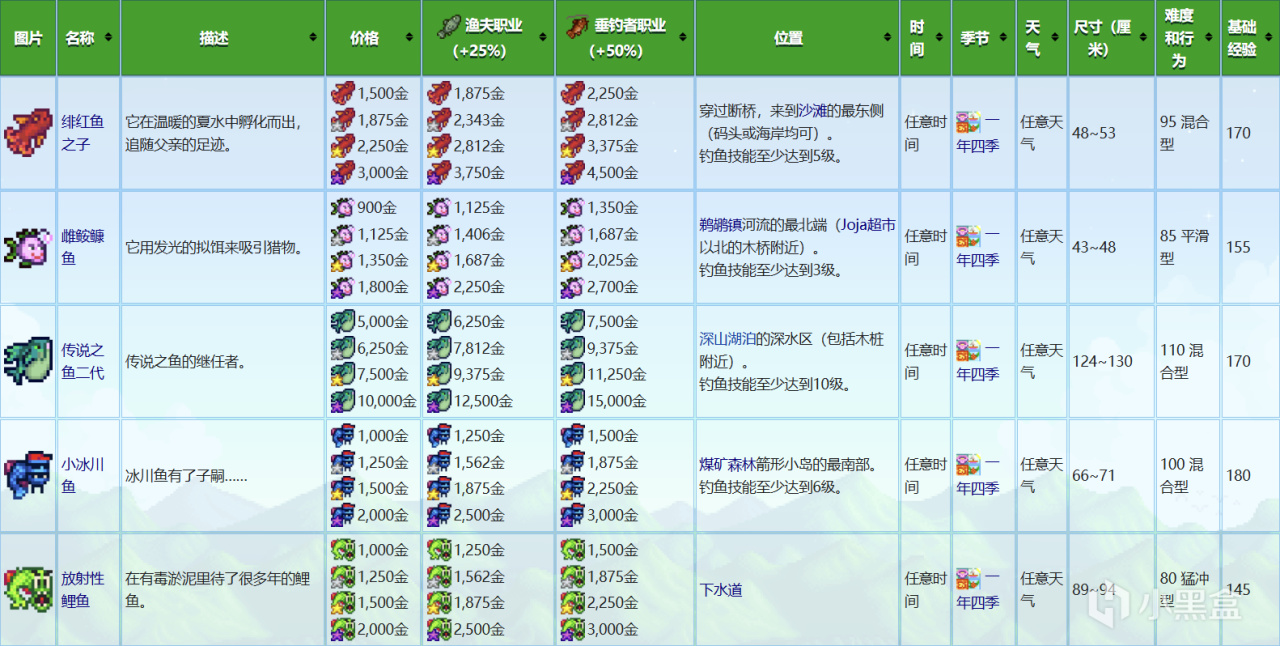Screen dimensions: 1280x646
Task: Sort table by 名称 column arrows
Action: pyautogui.click(x=108, y=38)
